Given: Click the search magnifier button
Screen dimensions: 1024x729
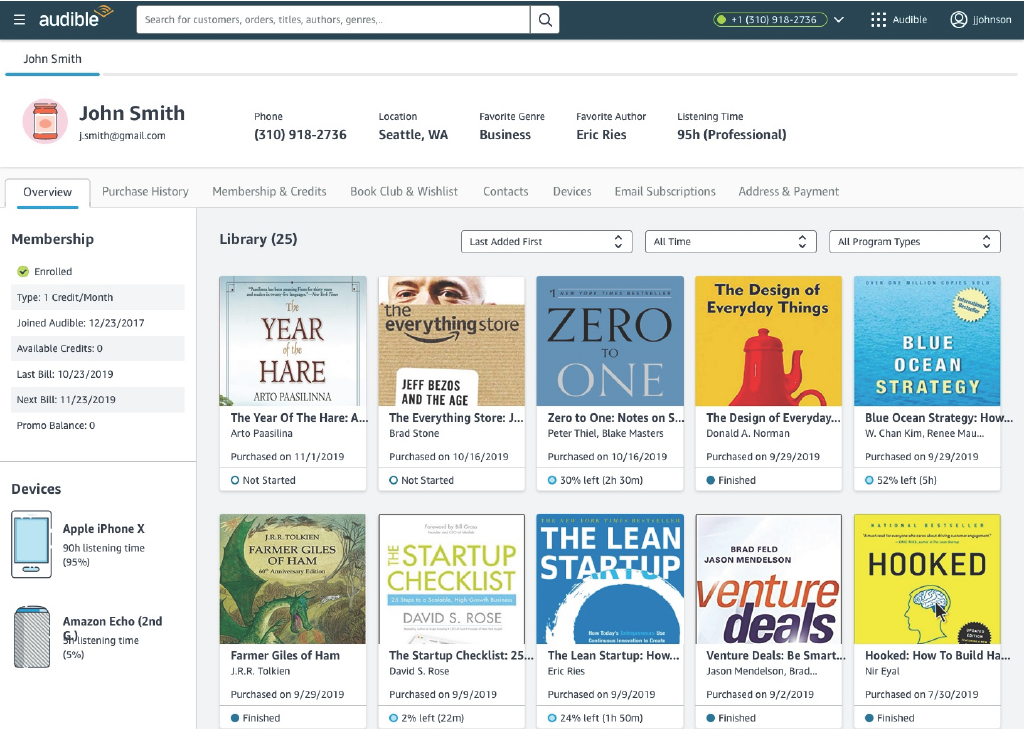Looking at the screenshot, I should (x=545, y=20).
